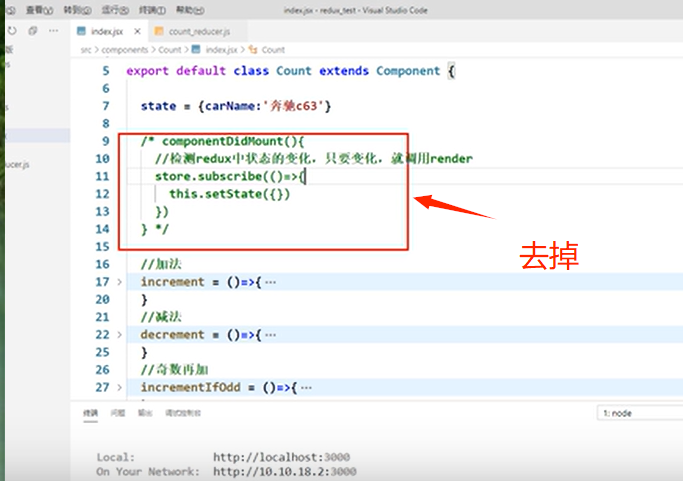Close the index.jsx editor tab

tap(137, 31)
